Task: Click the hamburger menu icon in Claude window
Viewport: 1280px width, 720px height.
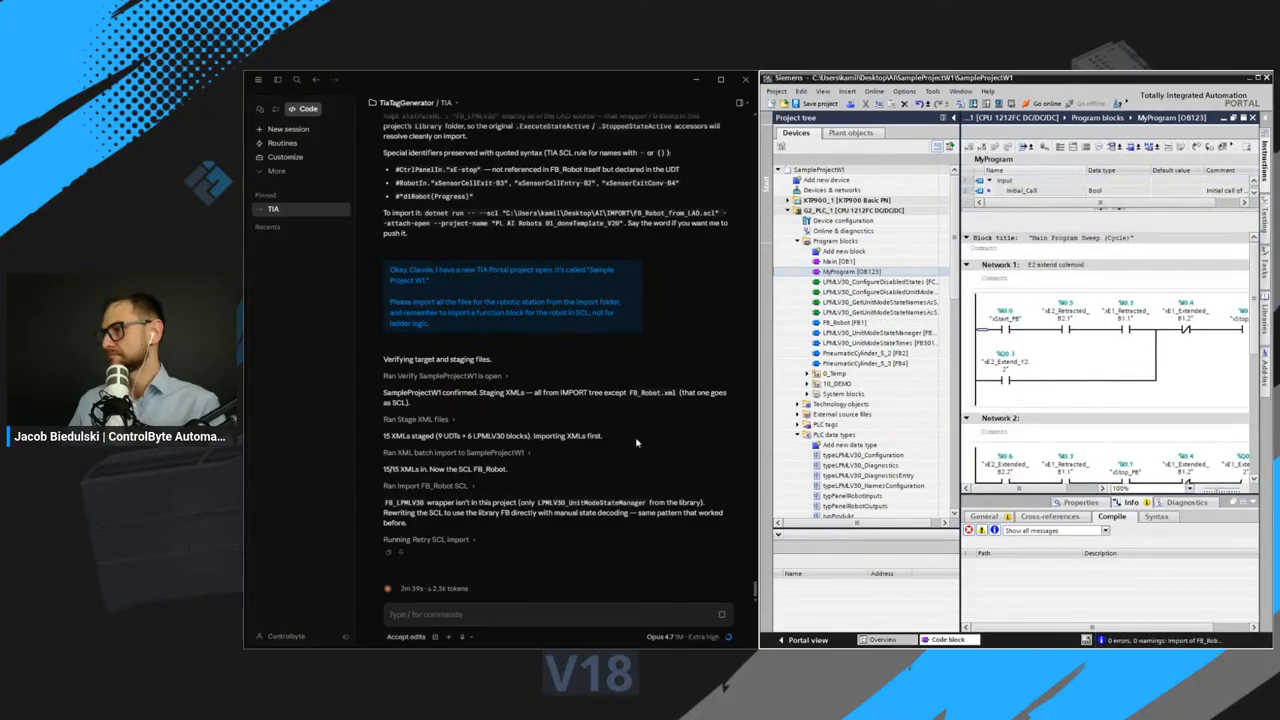Action: pyautogui.click(x=258, y=80)
